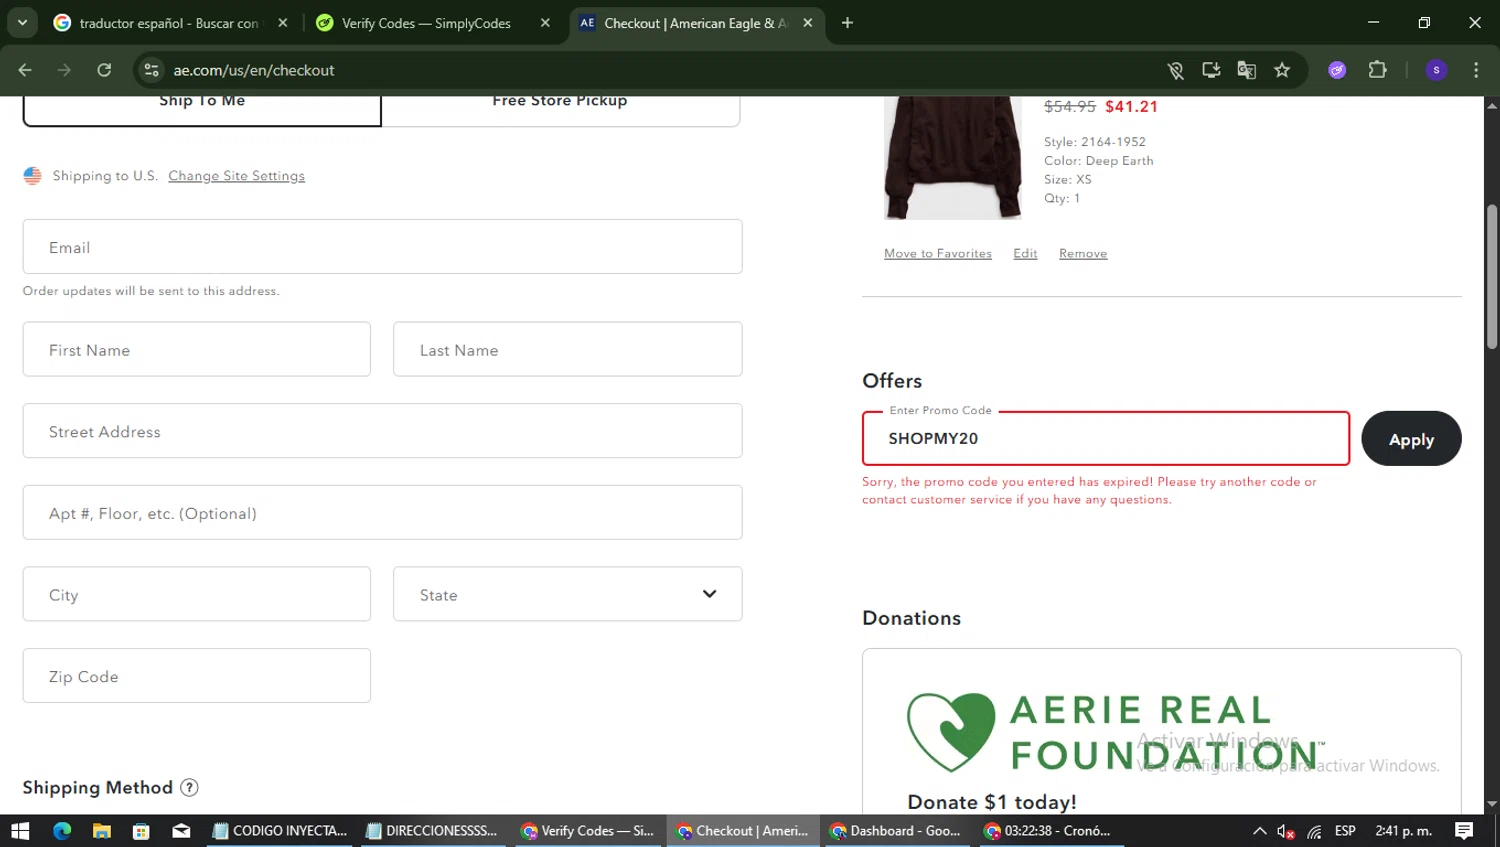Open the browser extensions puzzle icon
This screenshot has height=847, width=1500.
tap(1377, 70)
